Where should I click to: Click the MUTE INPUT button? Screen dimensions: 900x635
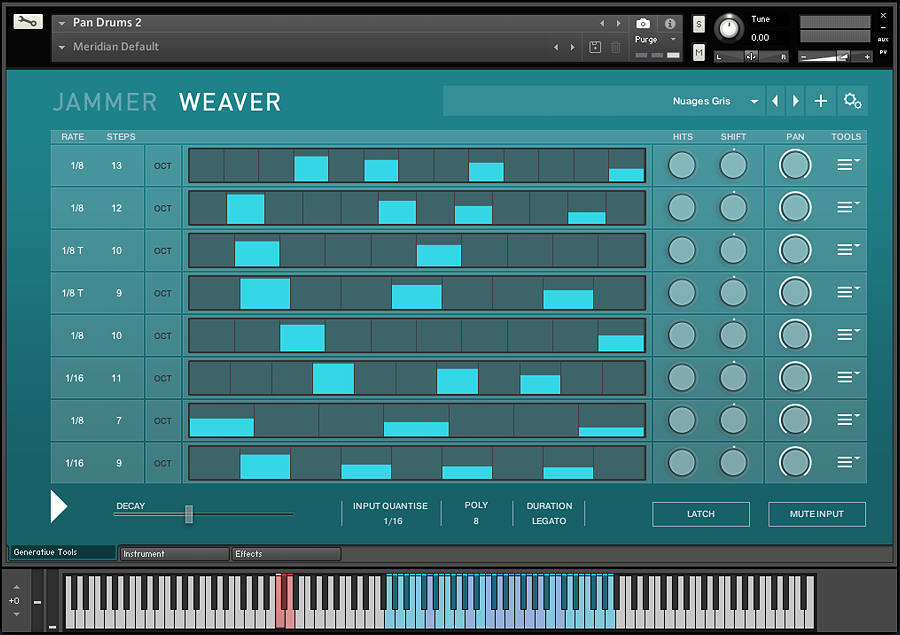pos(817,514)
